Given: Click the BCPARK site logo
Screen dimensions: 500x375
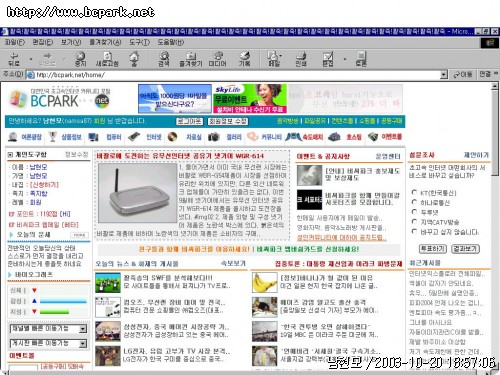Looking at the screenshot, I should click(60, 99).
